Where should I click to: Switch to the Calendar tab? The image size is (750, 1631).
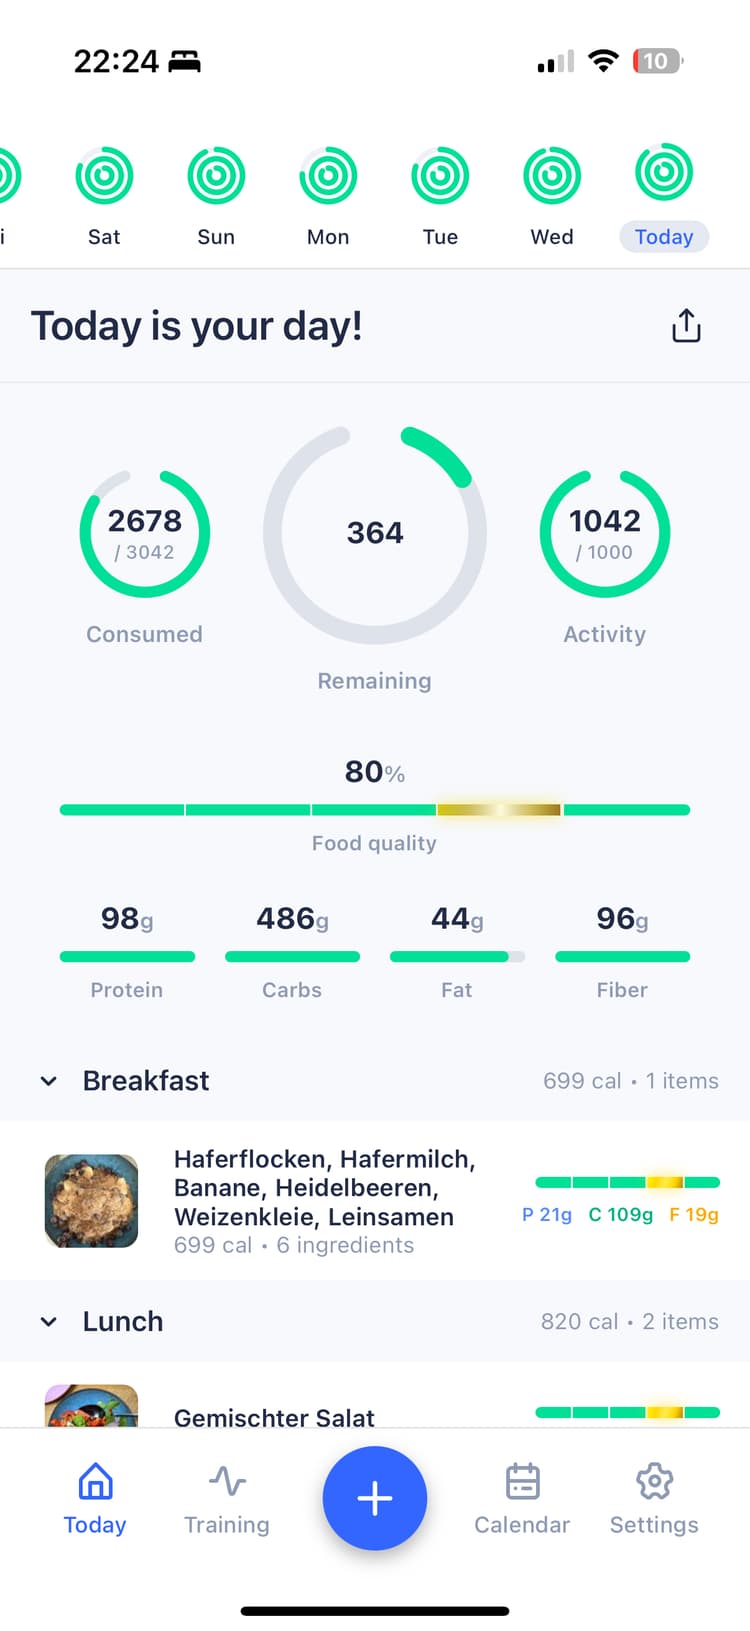tap(522, 1497)
